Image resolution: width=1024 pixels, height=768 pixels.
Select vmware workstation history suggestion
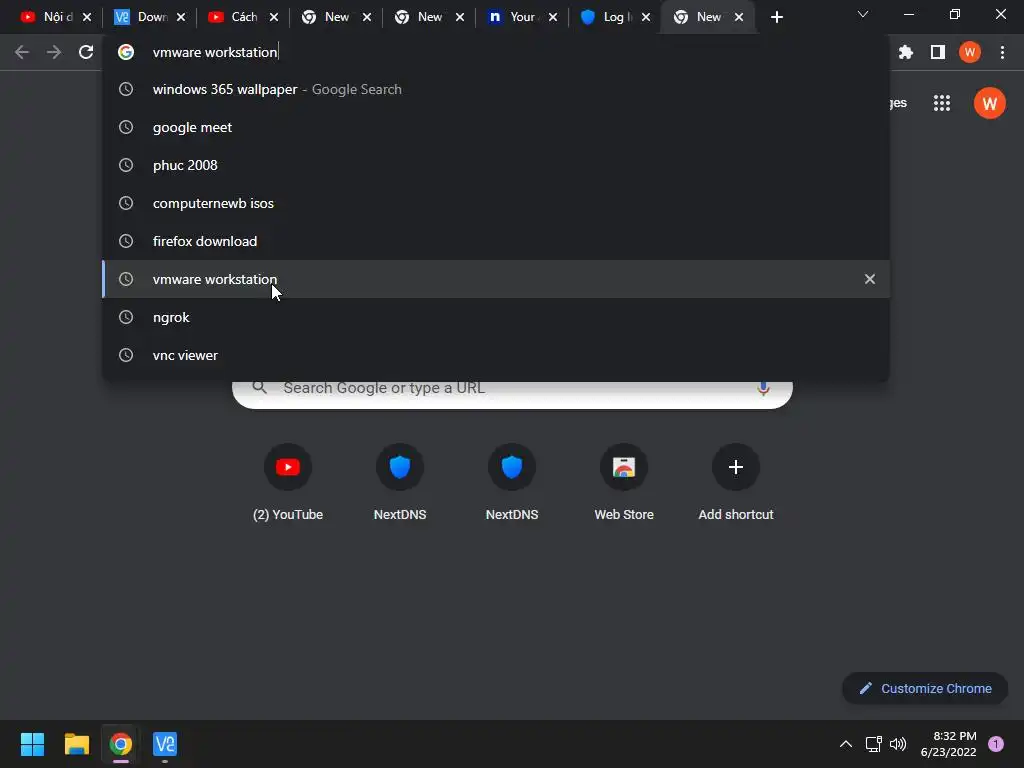[496, 280]
